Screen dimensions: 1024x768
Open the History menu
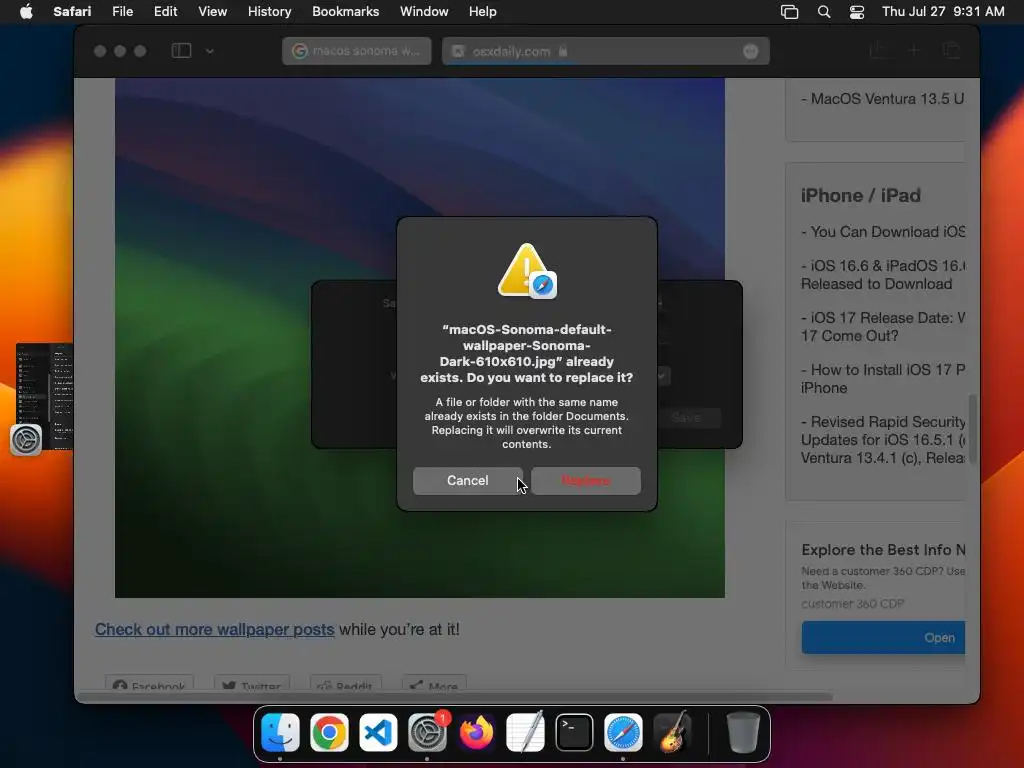pos(269,12)
